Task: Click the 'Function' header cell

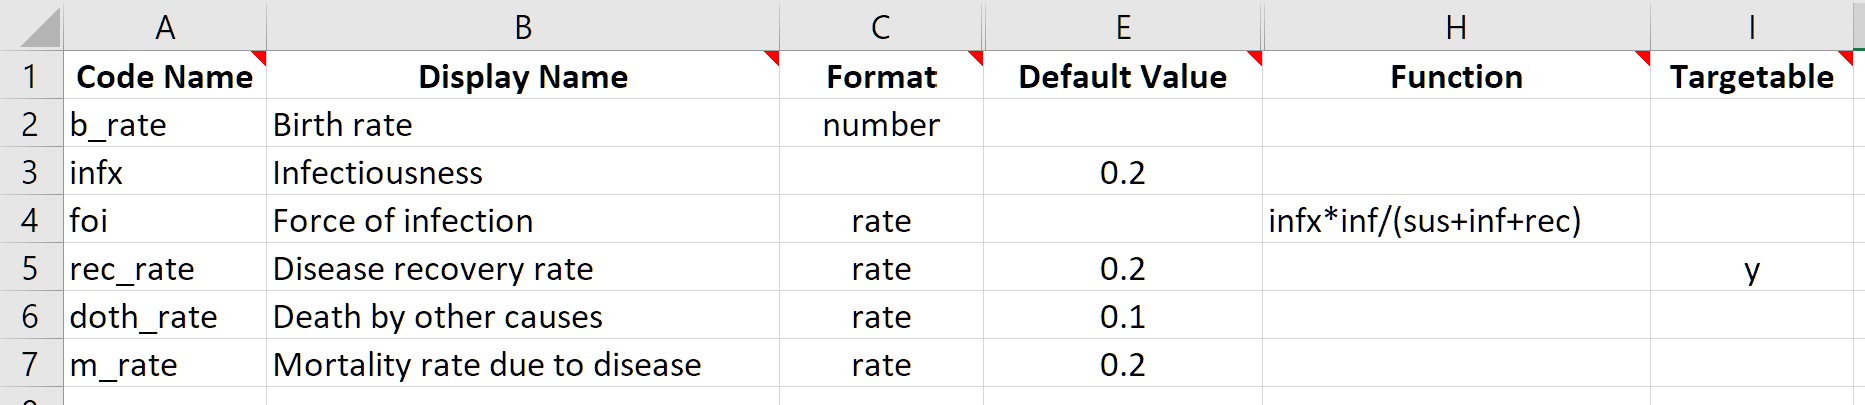Action: (1457, 75)
